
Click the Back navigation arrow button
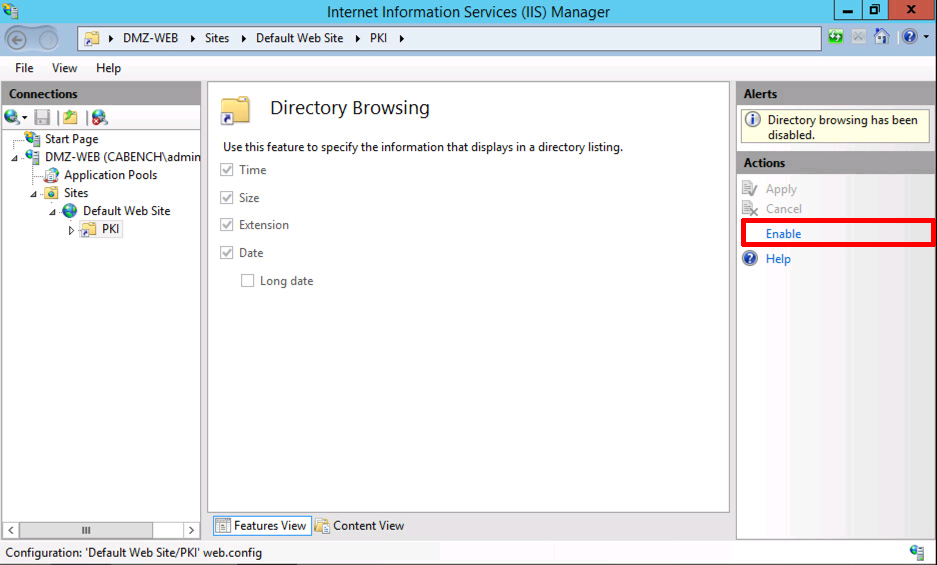tap(17, 40)
